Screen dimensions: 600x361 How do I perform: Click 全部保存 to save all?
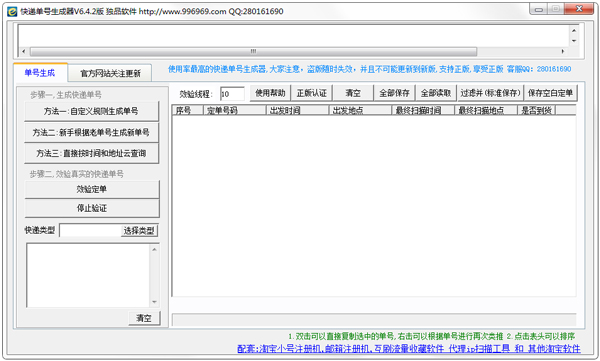[395, 93]
